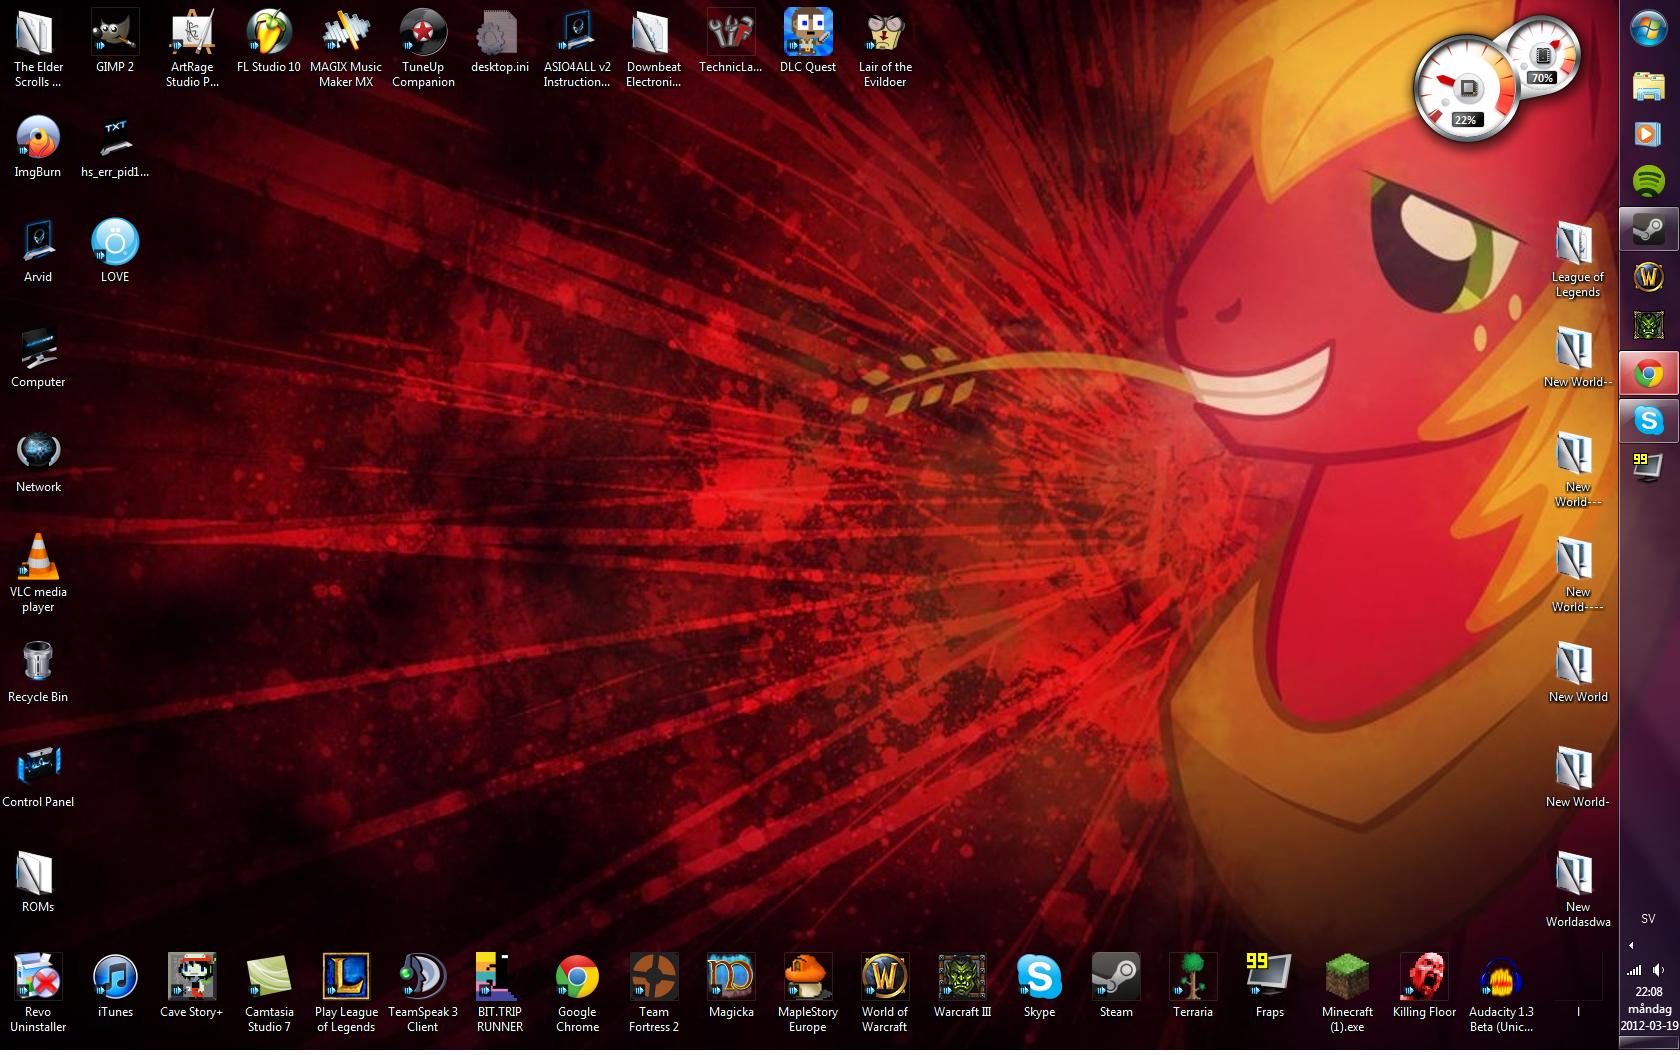Open Control Panel desktop icon
Viewport: 1680px width, 1055px height.
click(38, 778)
